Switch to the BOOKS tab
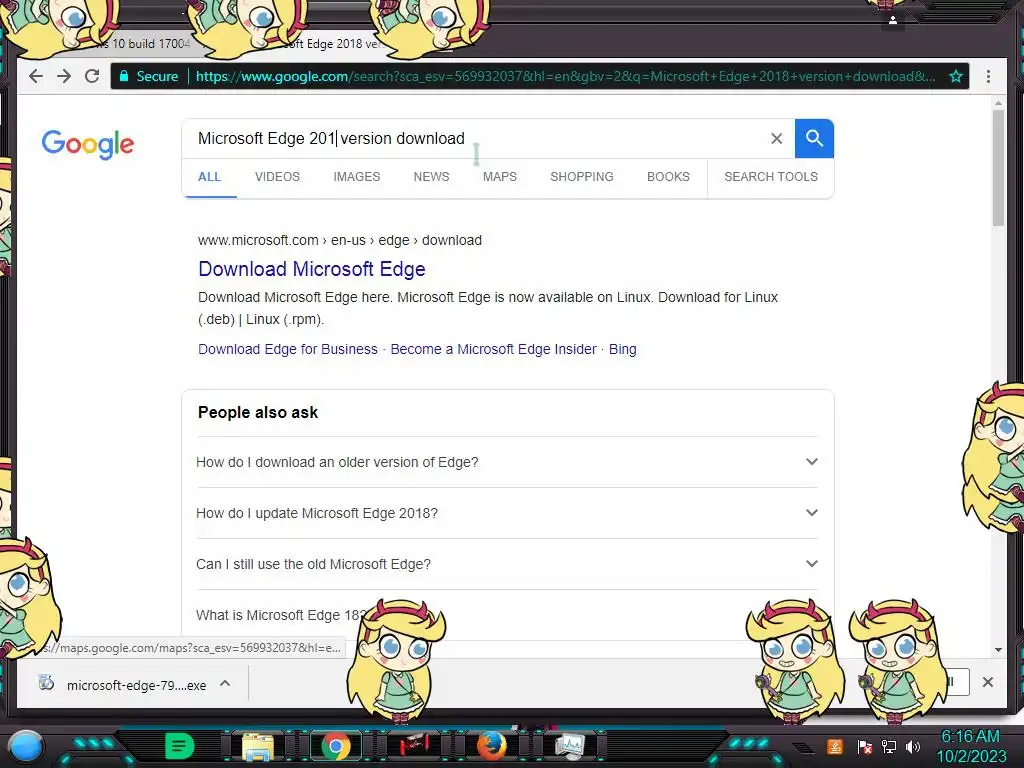 click(668, 177)
